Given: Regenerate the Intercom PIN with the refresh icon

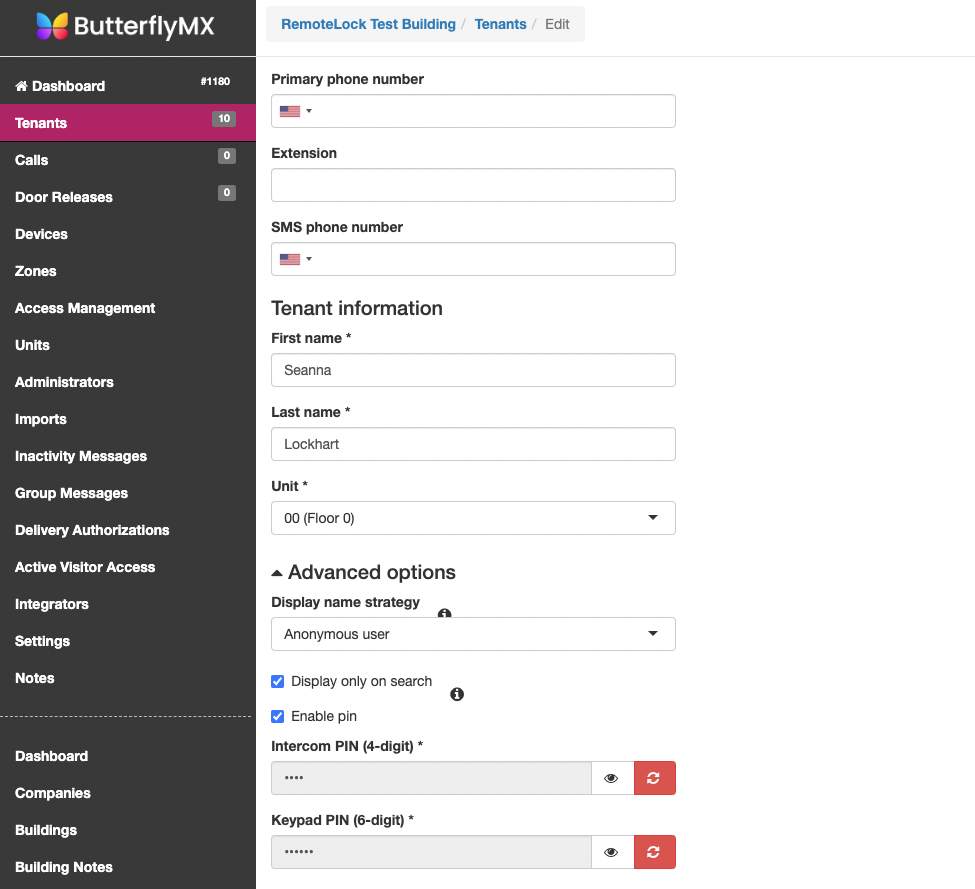Looking at the screenshot, I should click(654, 777).
